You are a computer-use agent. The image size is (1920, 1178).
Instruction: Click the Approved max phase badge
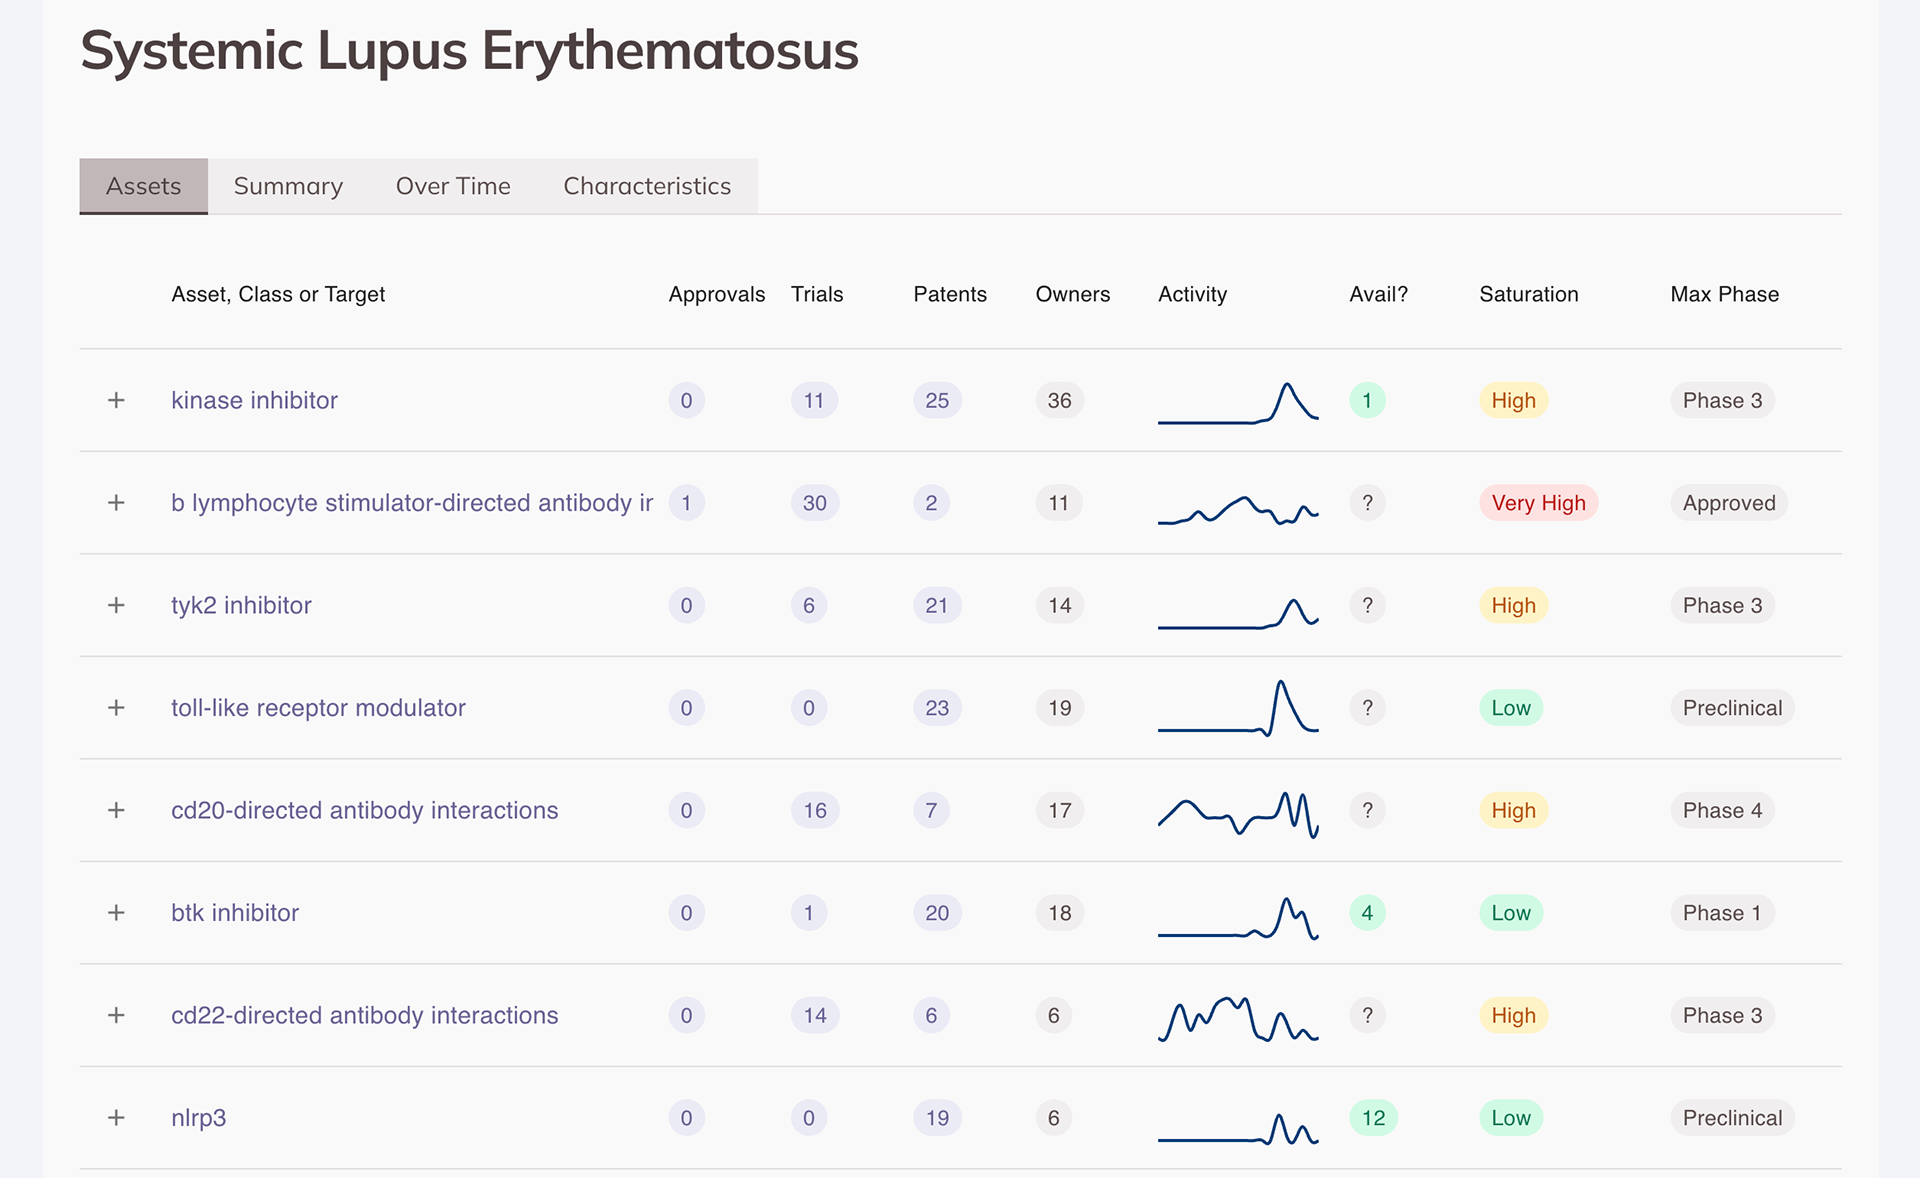(1729, 503)
